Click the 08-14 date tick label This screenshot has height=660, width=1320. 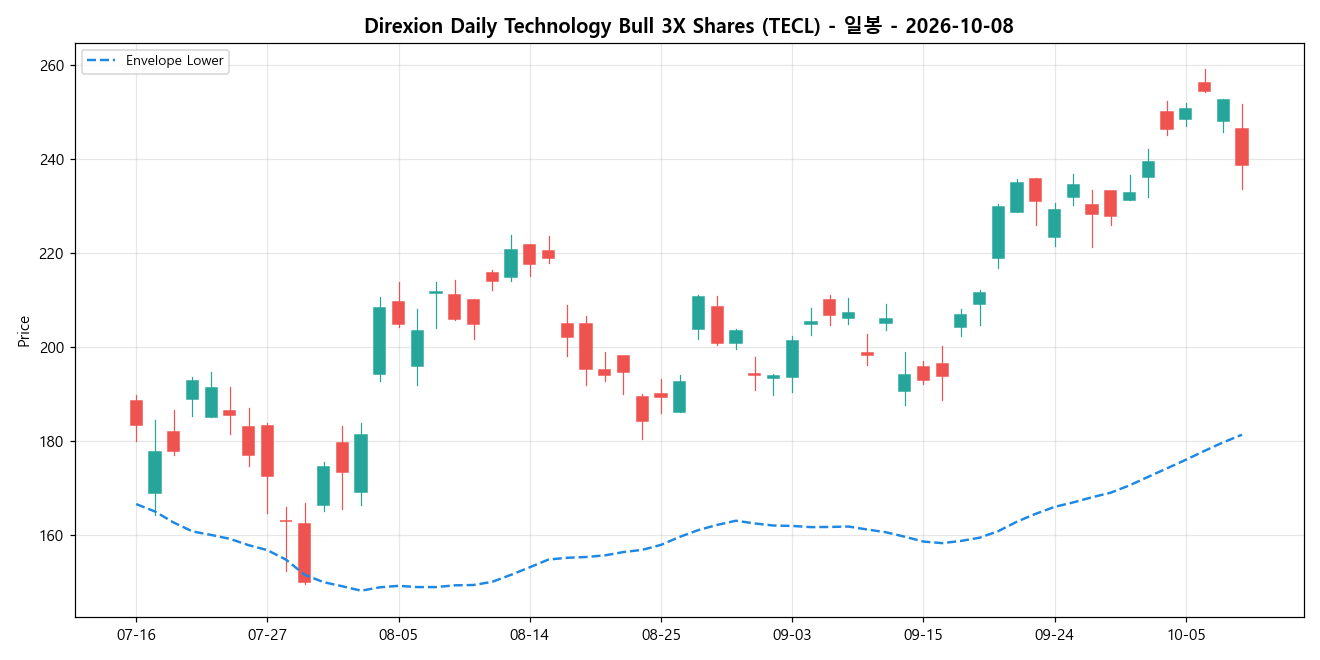click(529, 635)
